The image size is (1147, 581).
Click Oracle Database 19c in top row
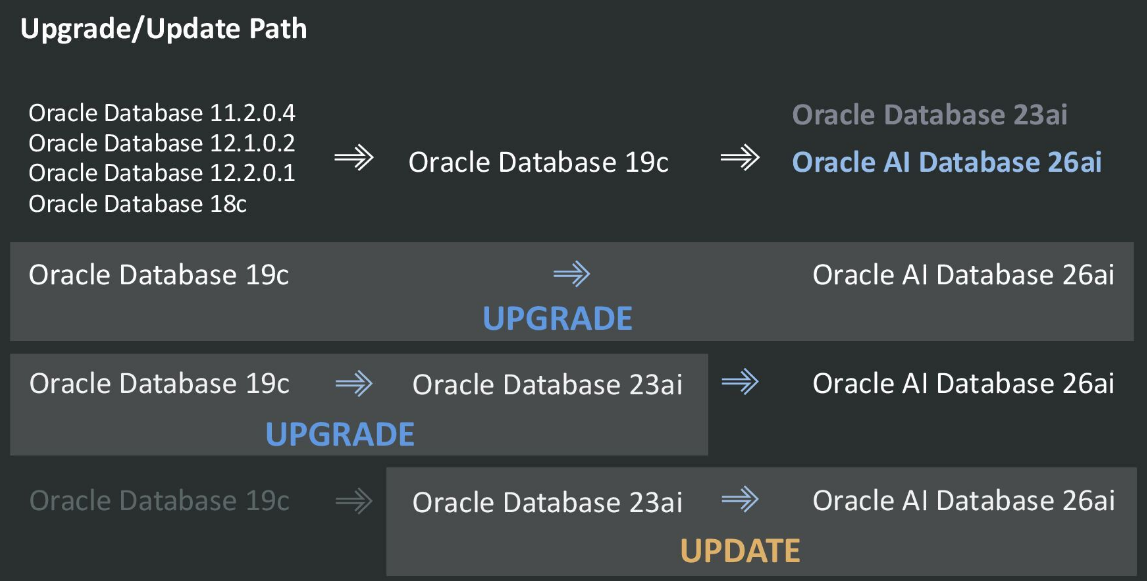pos(538,162)
